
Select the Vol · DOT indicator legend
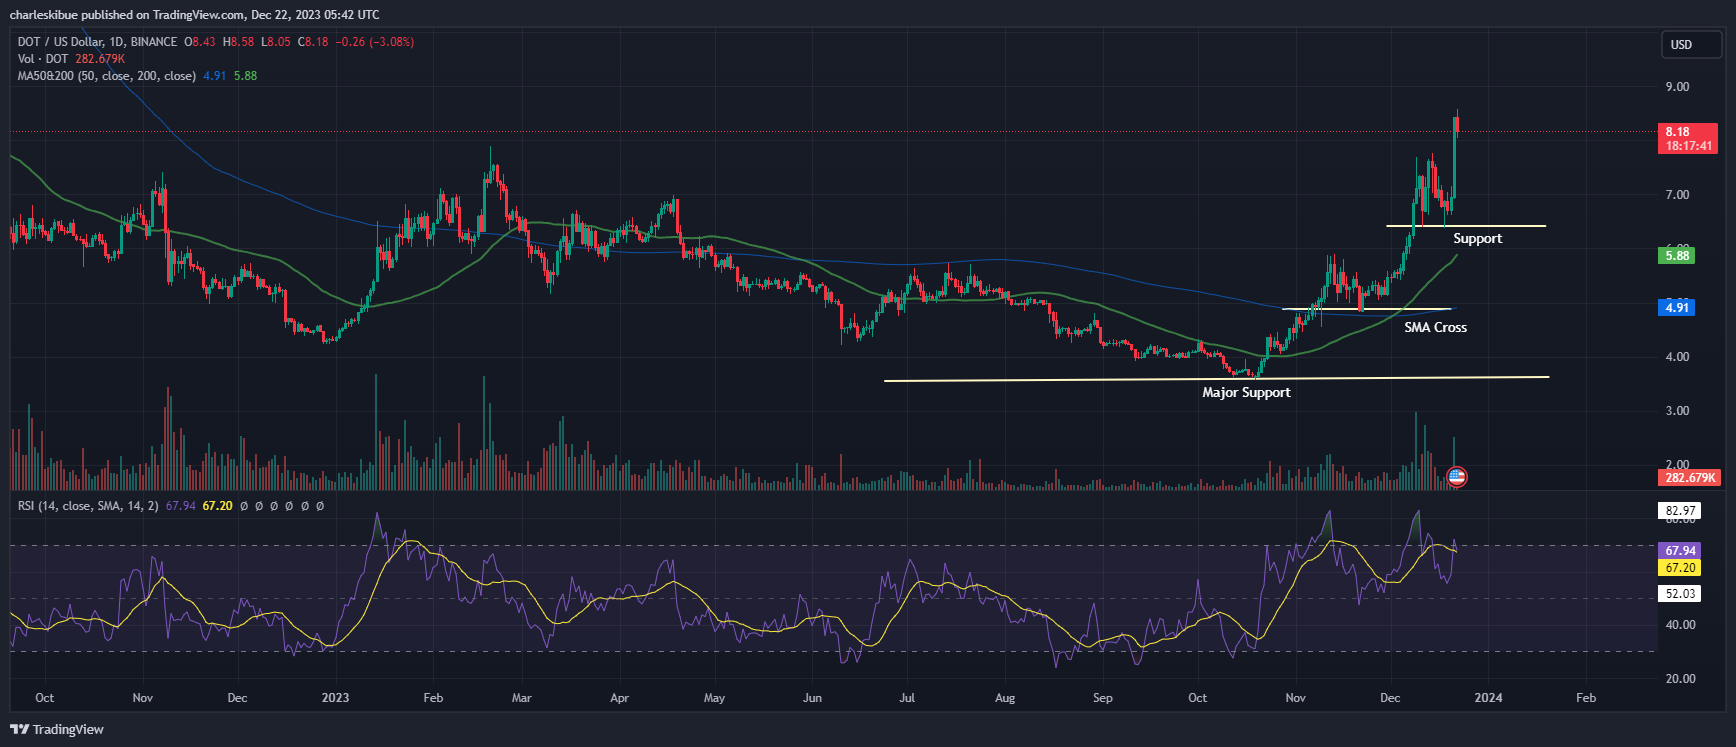43,59
